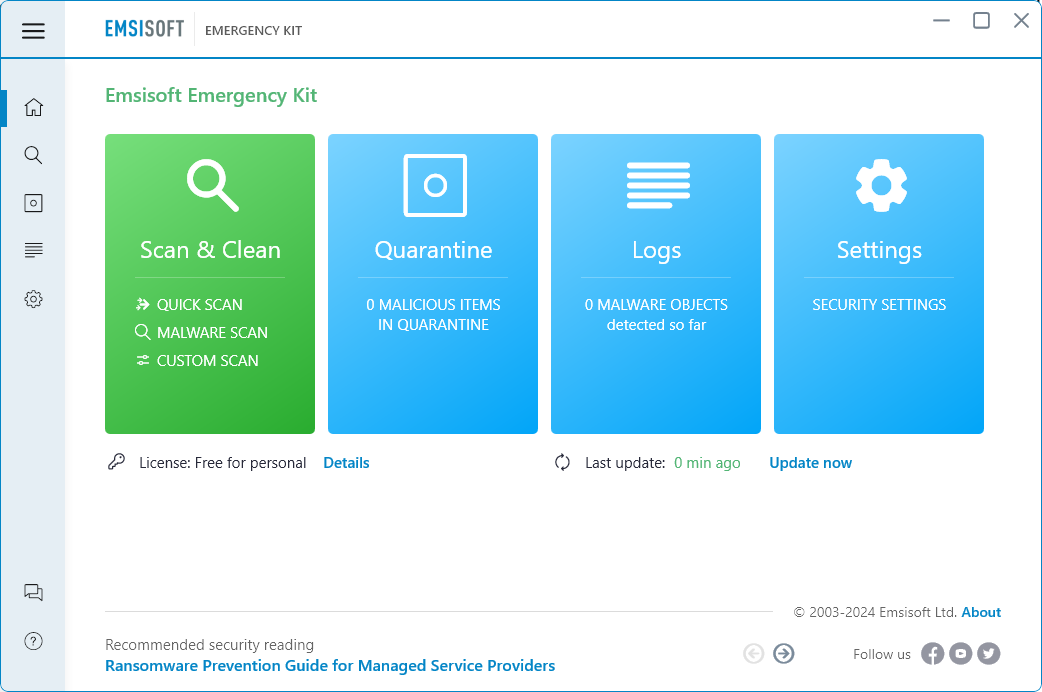This screenshot has width=1042, height=692.
Task: Click the large Quarantine box icon
Action: [435, 185]
